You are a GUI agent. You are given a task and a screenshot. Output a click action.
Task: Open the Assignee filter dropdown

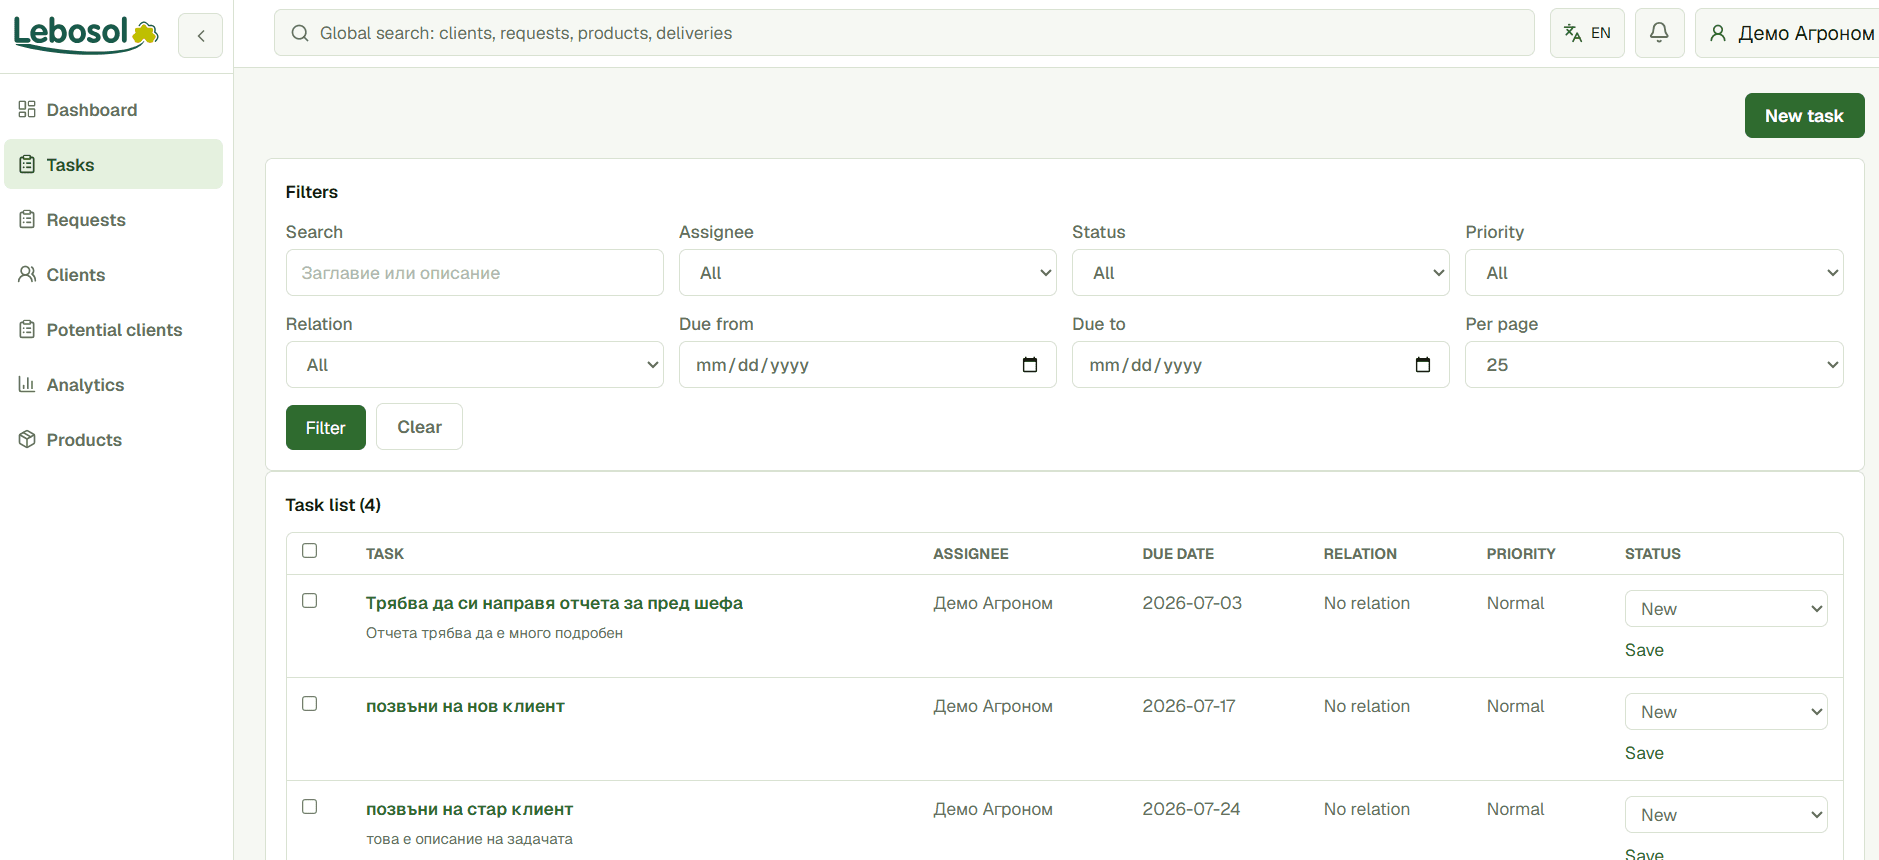pyautogui.click(x=868, y=273)
